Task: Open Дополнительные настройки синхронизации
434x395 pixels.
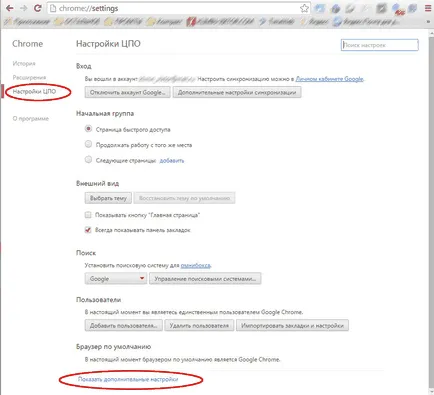Action: [x=237, y=92]
